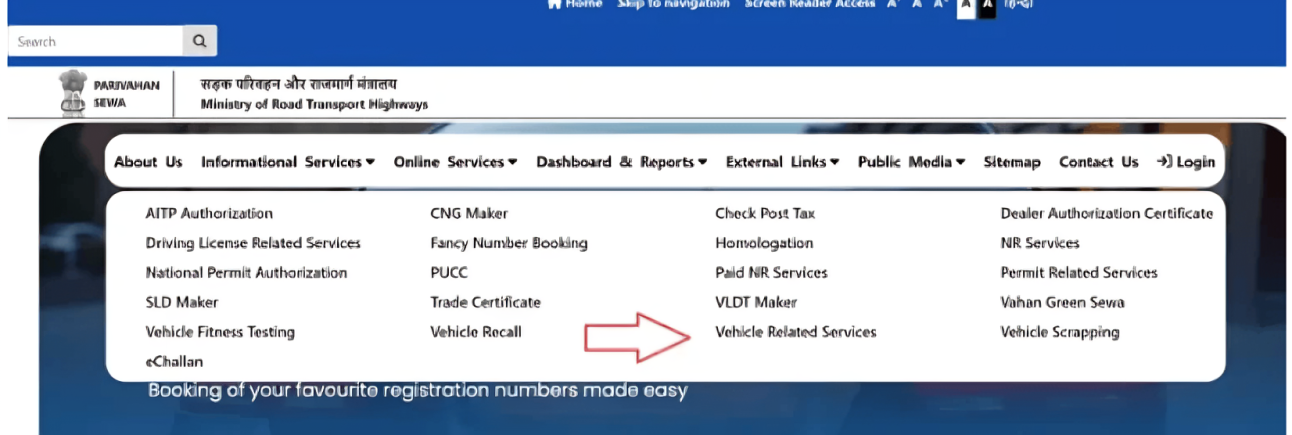Expand the Informational Services dropdown

[288, 162]
